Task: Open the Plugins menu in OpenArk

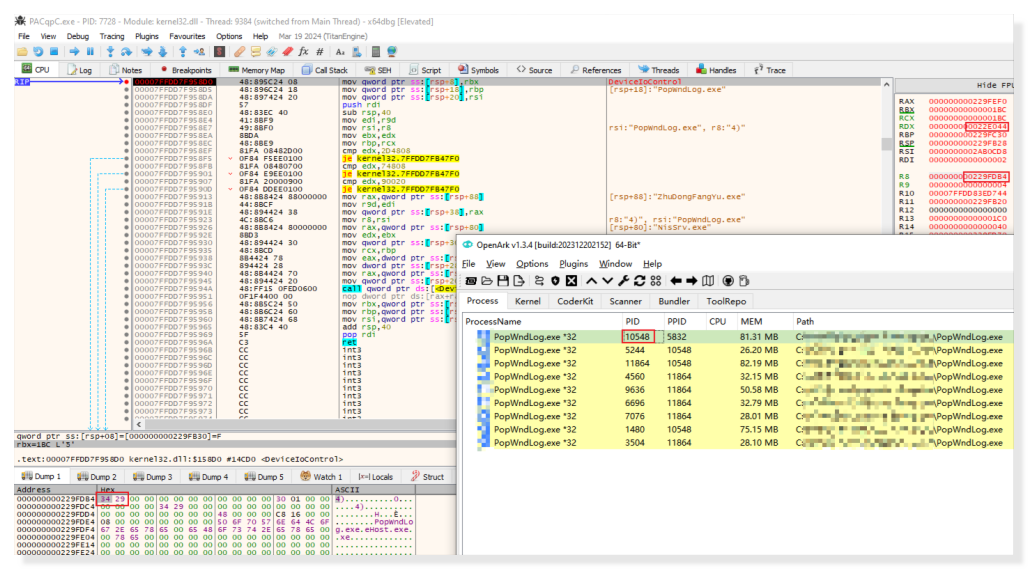Action: (573, 264)
